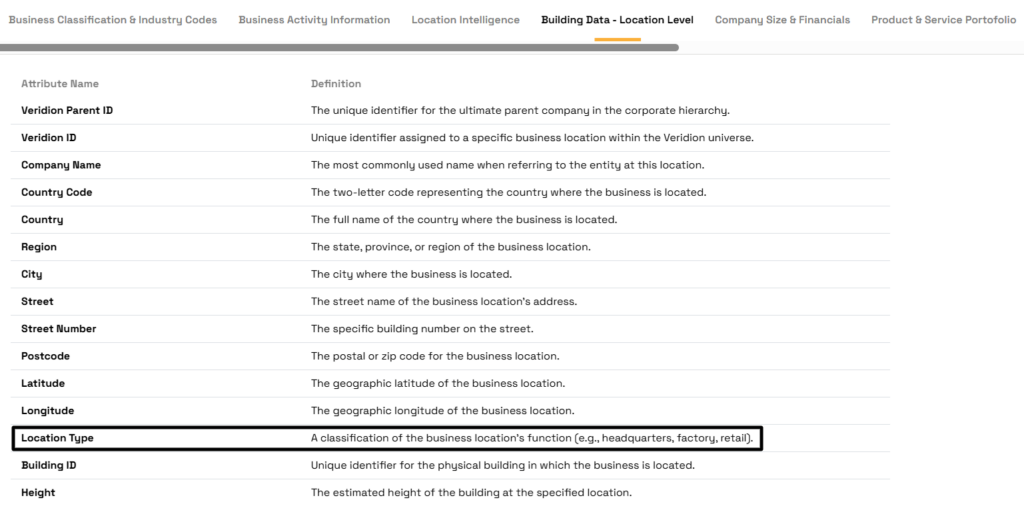Select the Latitude attribute
Viewport: 1024px width, 506px height.
click(x=44, y=383)
